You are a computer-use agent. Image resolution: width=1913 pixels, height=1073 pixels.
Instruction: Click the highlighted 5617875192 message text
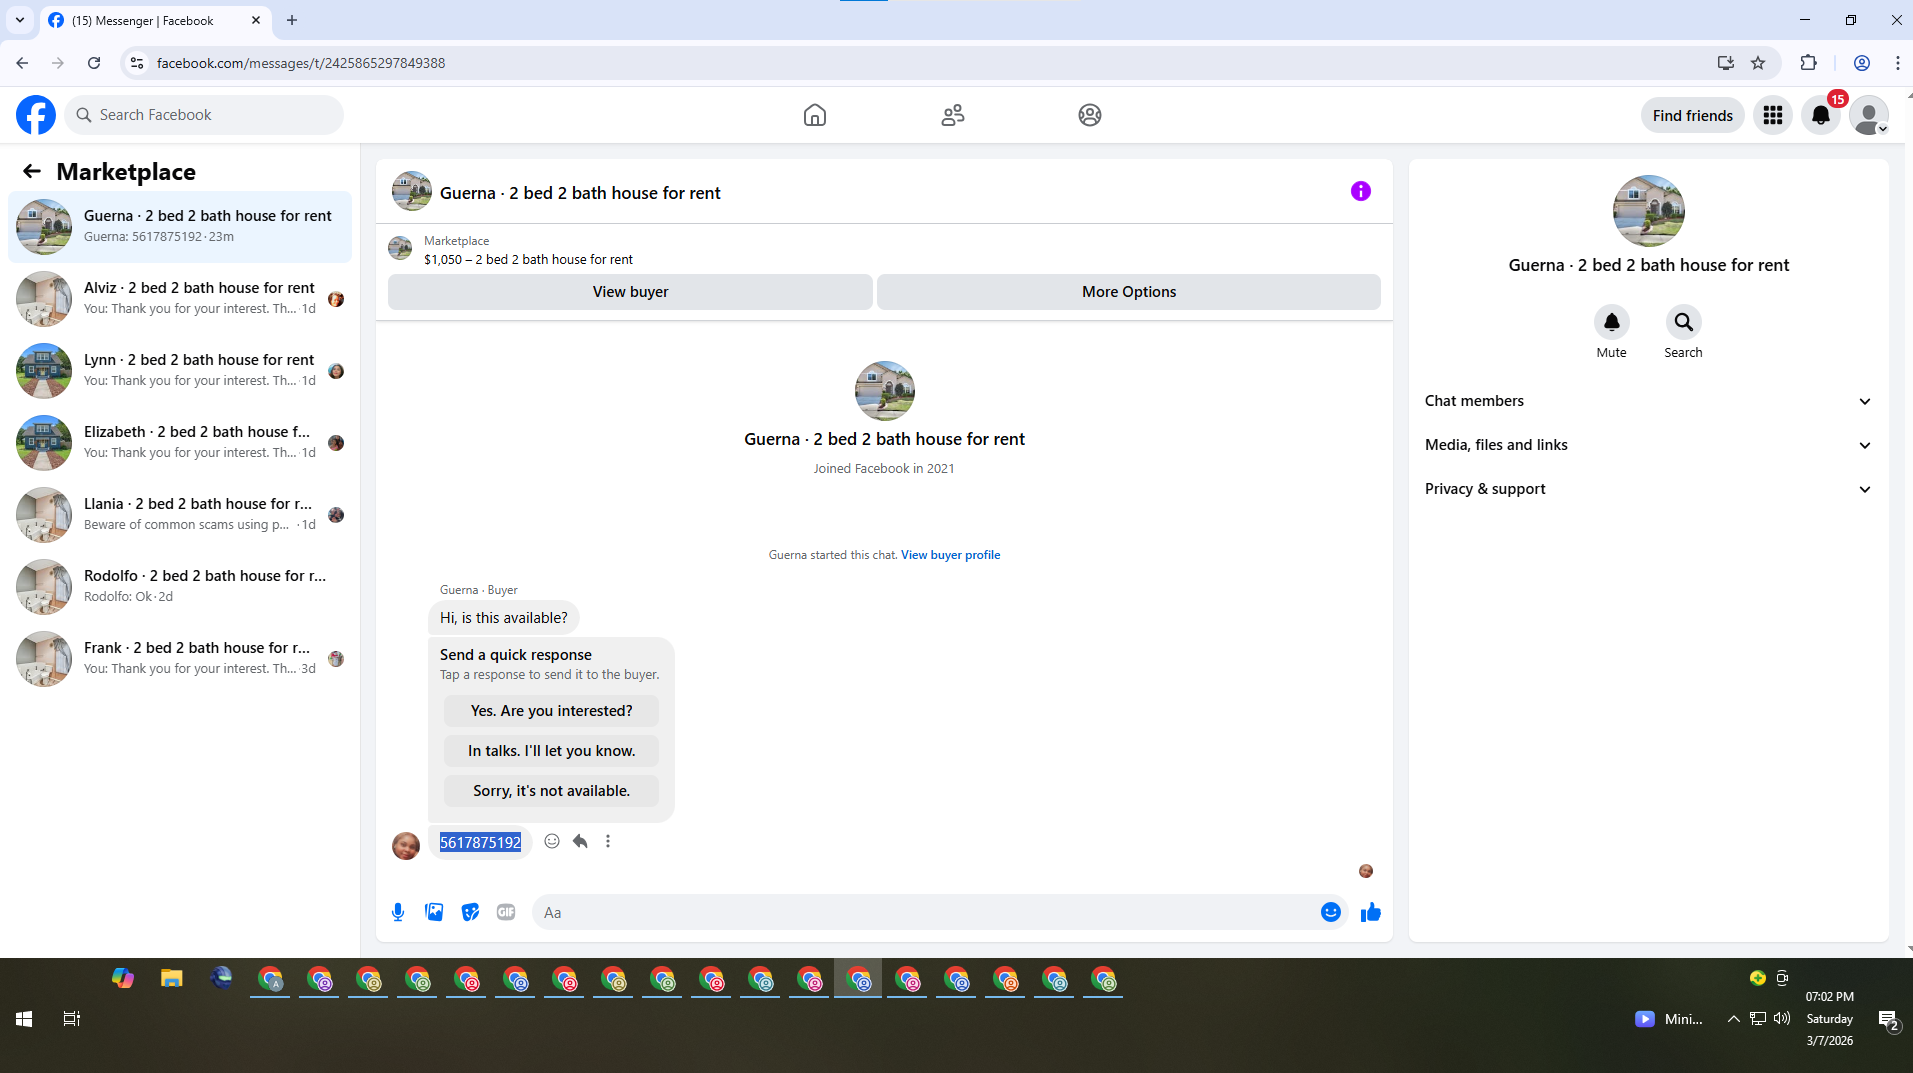tap(480, 842)
